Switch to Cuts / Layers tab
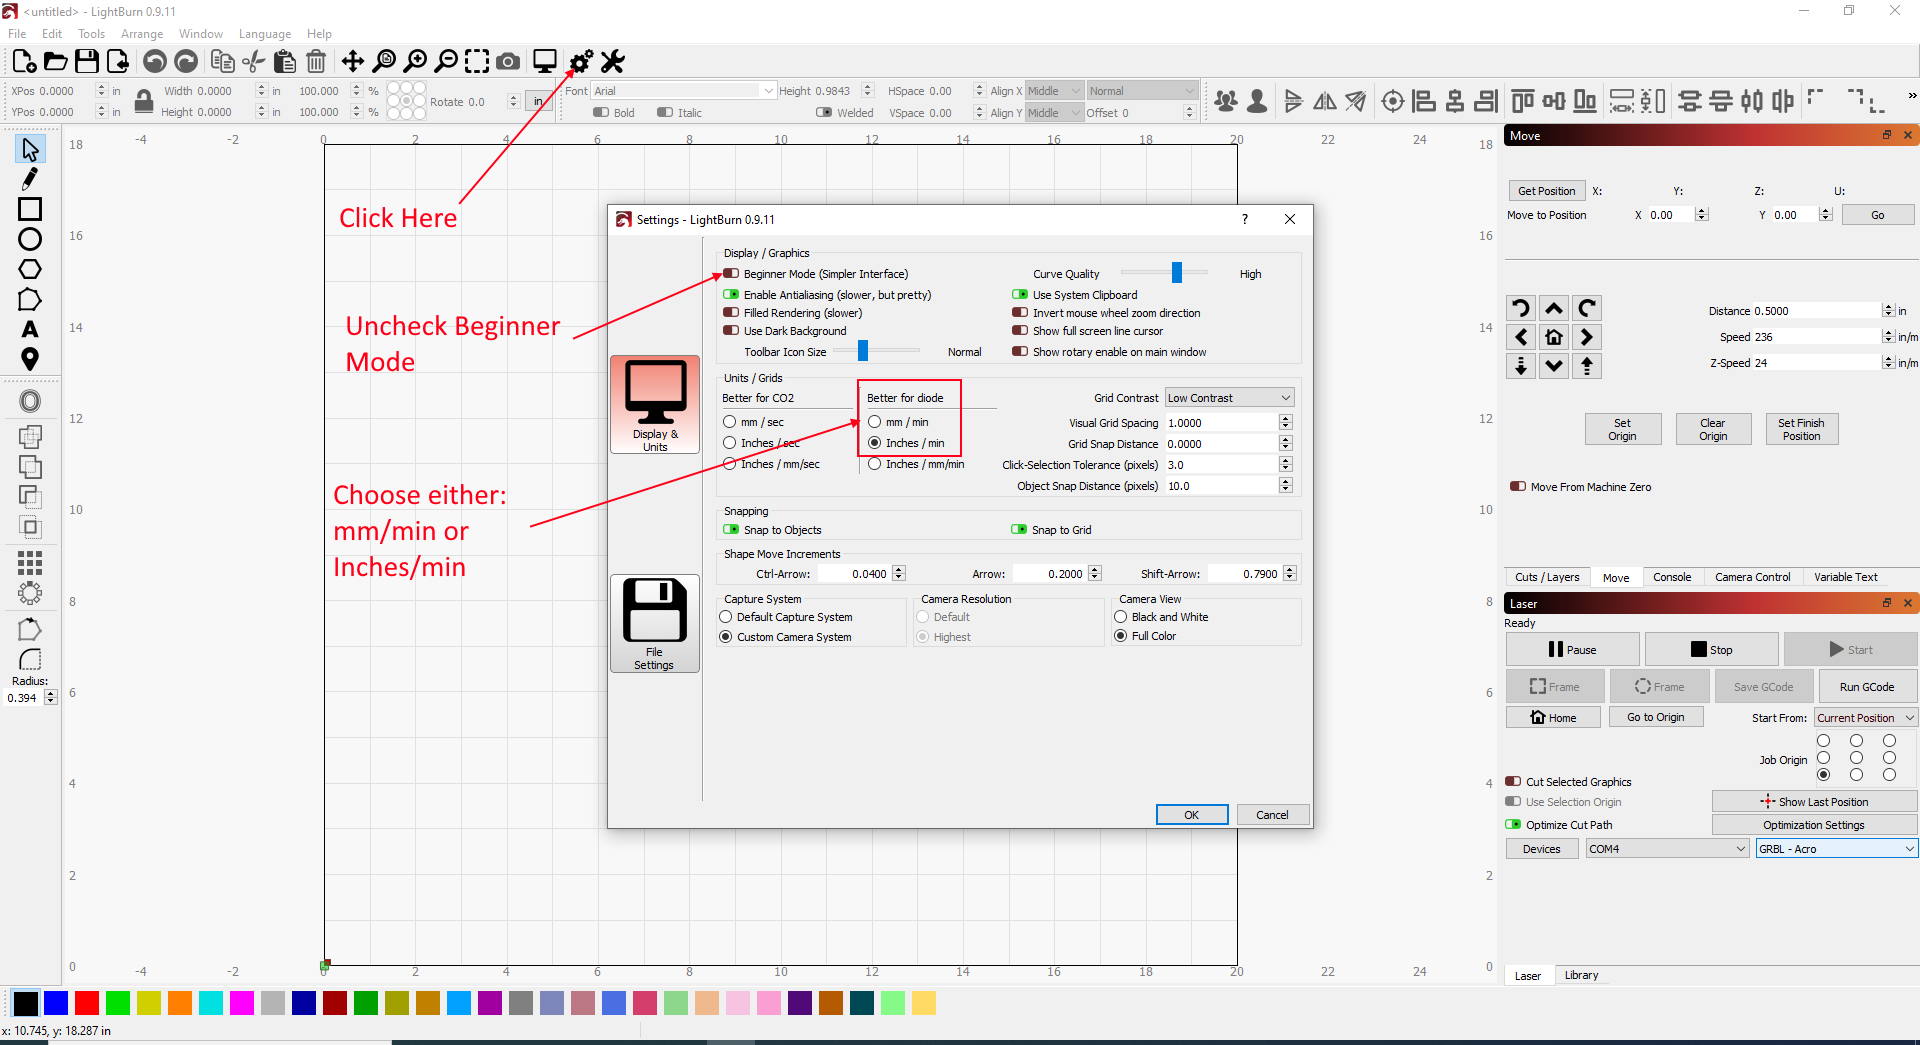 [1547, 577]
